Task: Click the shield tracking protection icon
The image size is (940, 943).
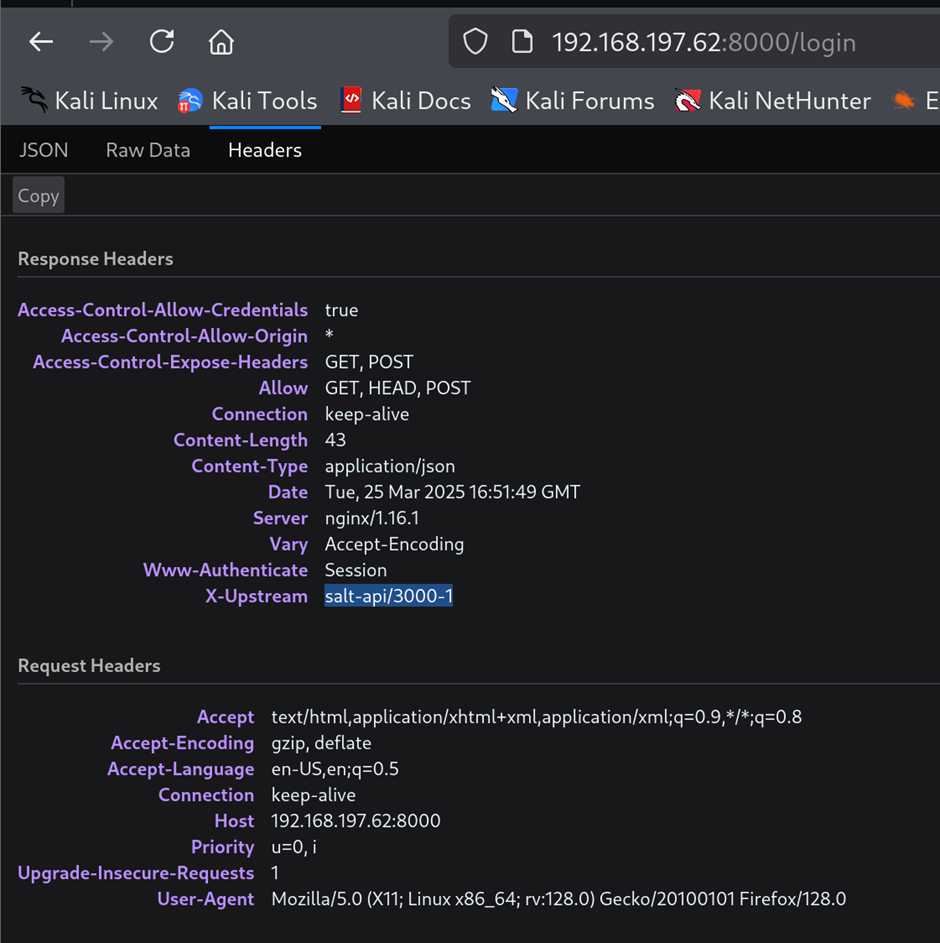Action: point(475,42)
